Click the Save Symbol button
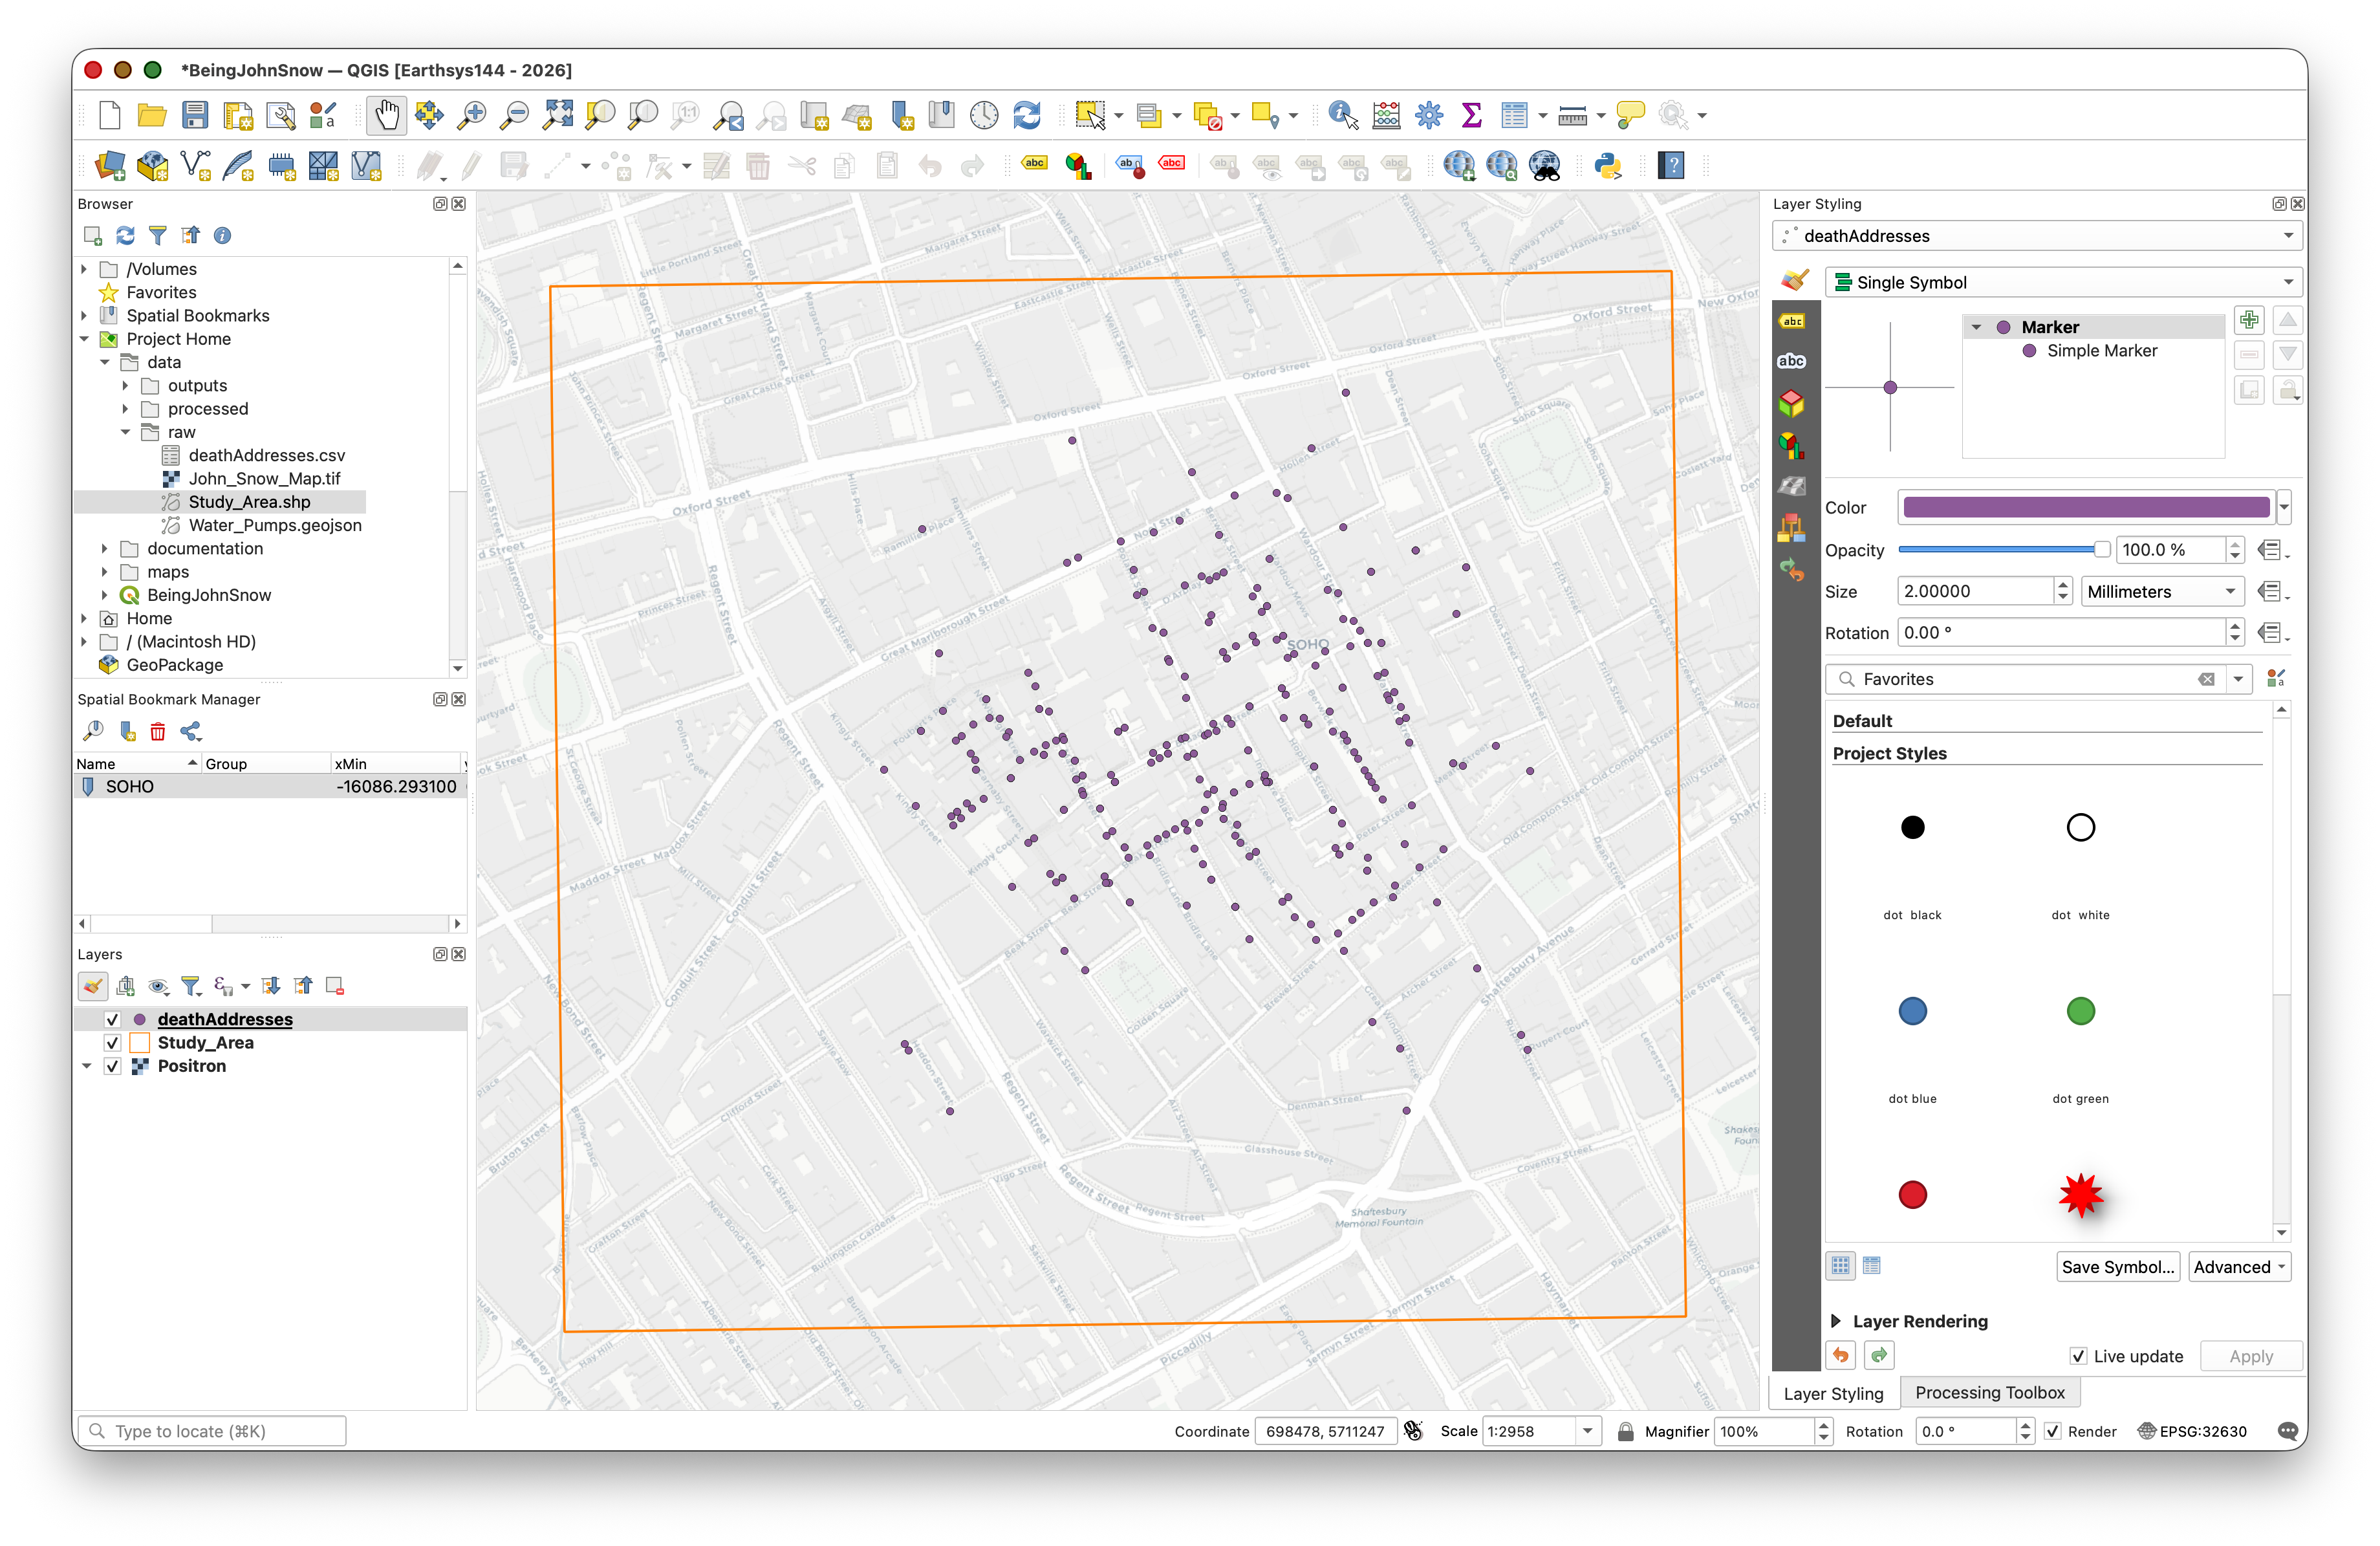The image size is (2380, 1546). coord(2117,1267)
